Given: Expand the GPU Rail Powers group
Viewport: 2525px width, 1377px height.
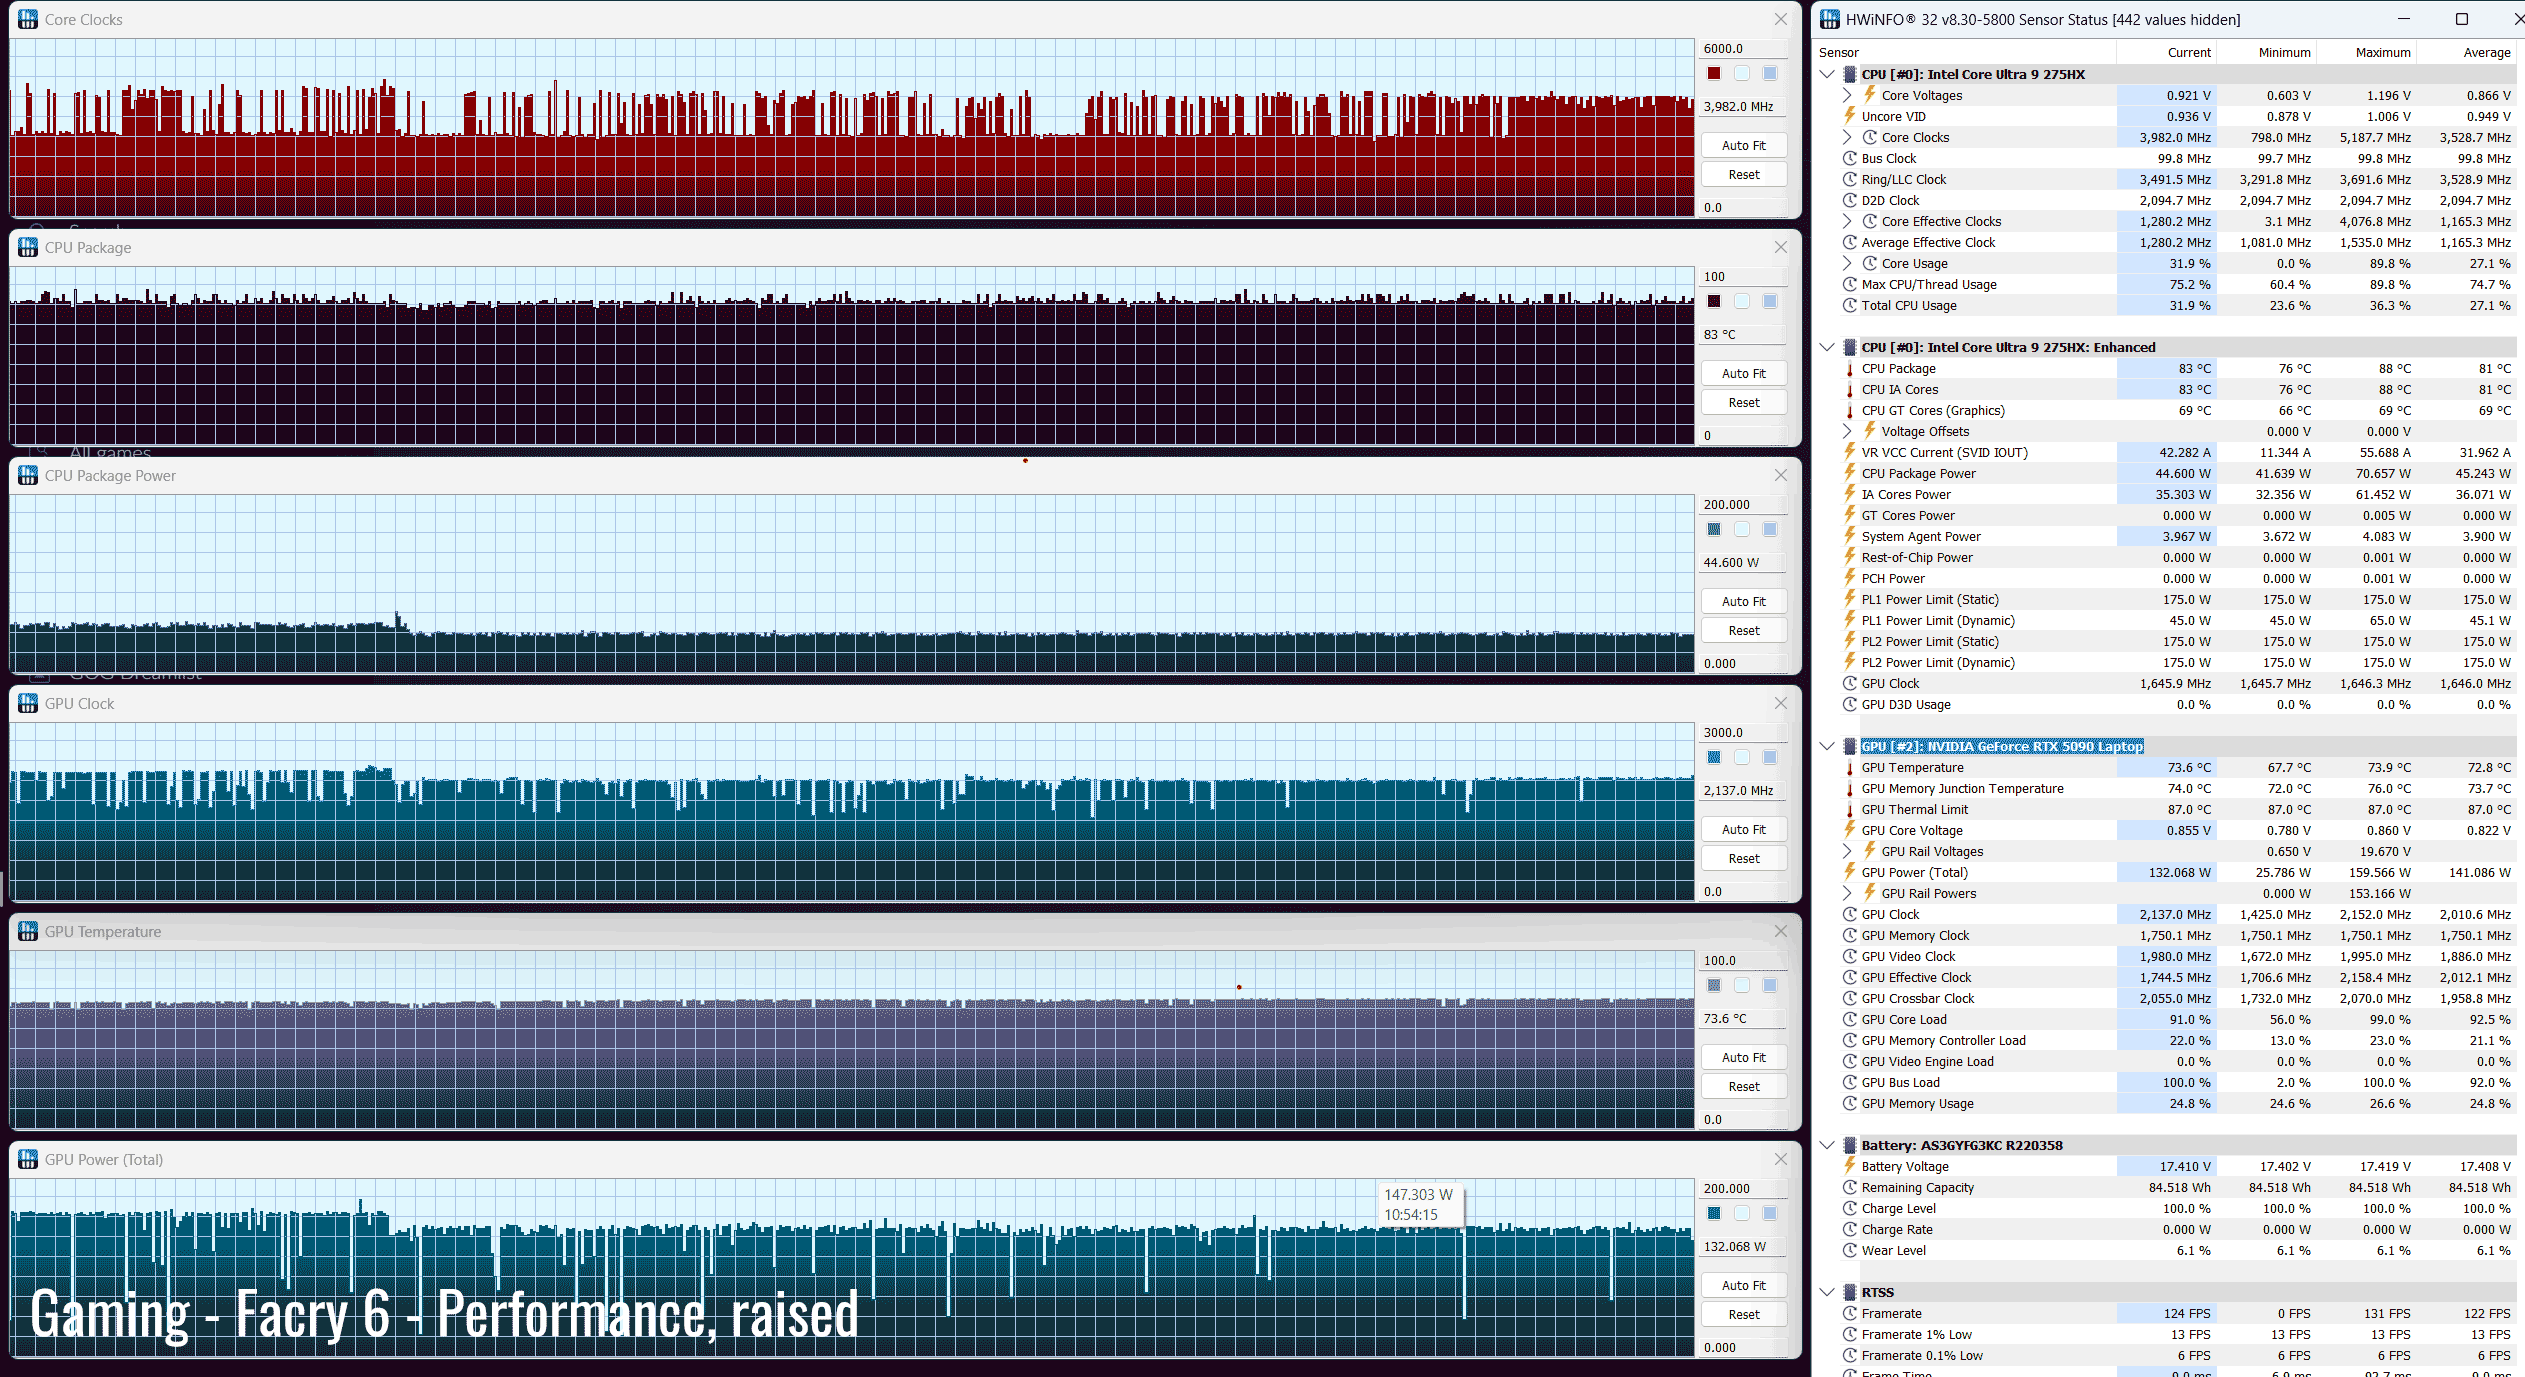Looking at the screenshot, I should 1847,893.
